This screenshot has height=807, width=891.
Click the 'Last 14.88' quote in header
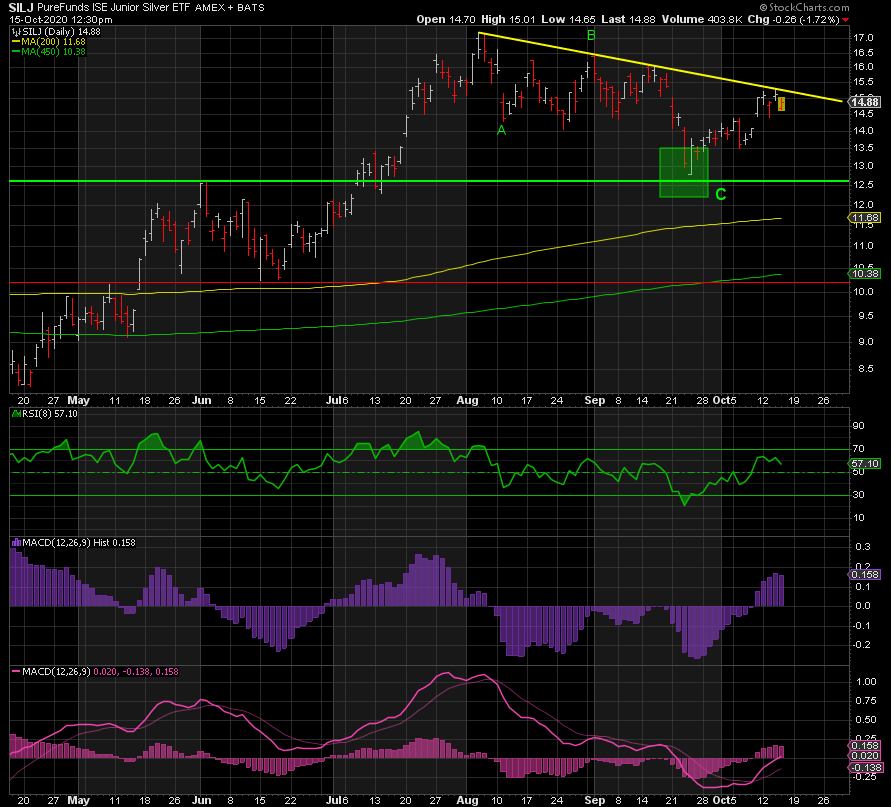tap(628, 19)
